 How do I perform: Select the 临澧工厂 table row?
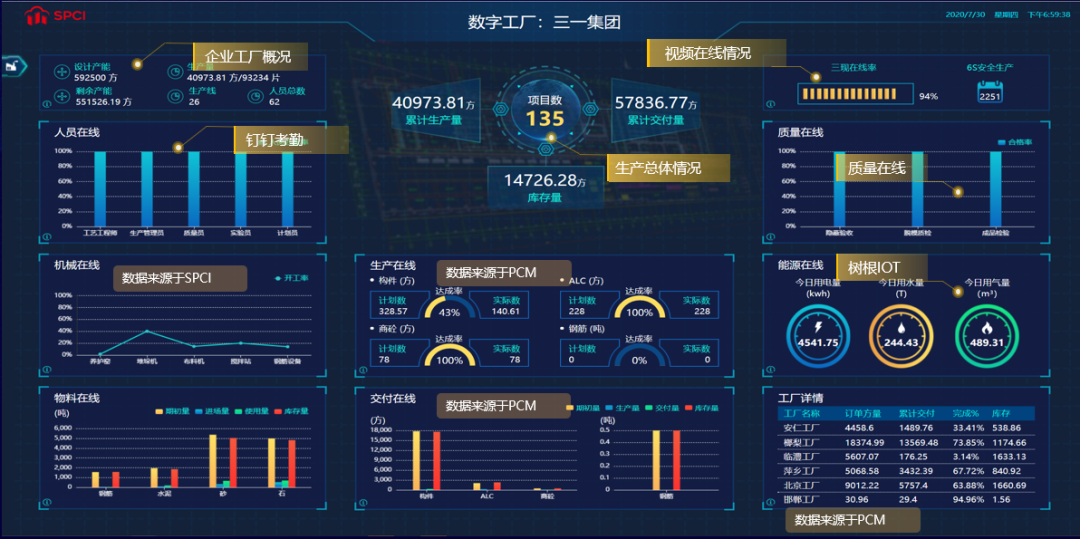906,457
